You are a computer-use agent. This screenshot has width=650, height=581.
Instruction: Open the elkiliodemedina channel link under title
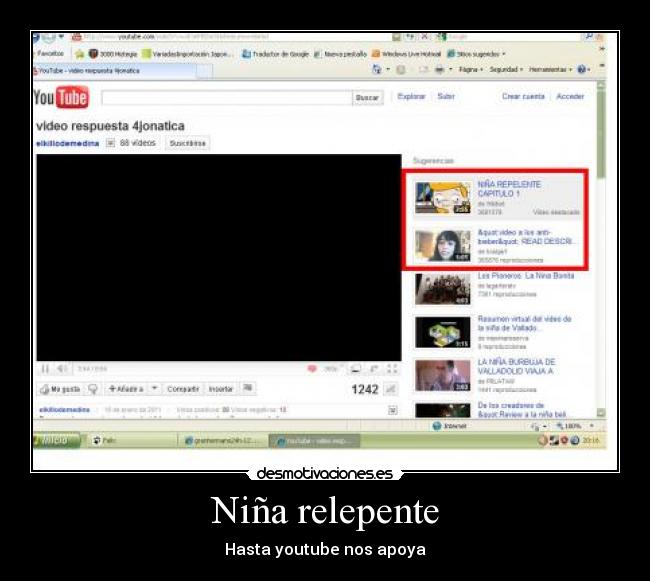pos(68,143)
